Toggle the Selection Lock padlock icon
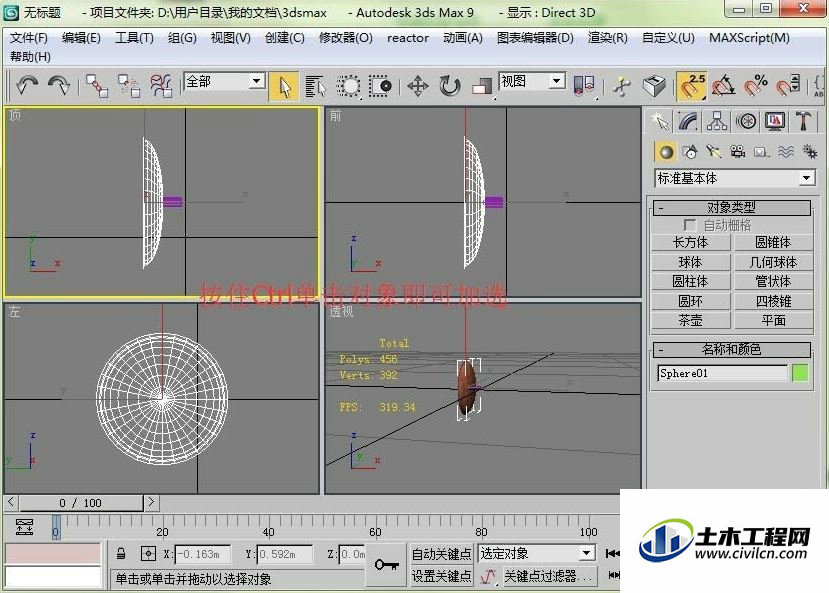Screen dimensions: 829x593 (121, 553)
